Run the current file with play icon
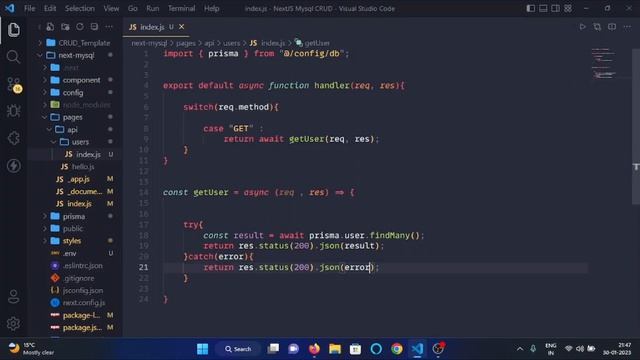640x360 pixels. 582,27
